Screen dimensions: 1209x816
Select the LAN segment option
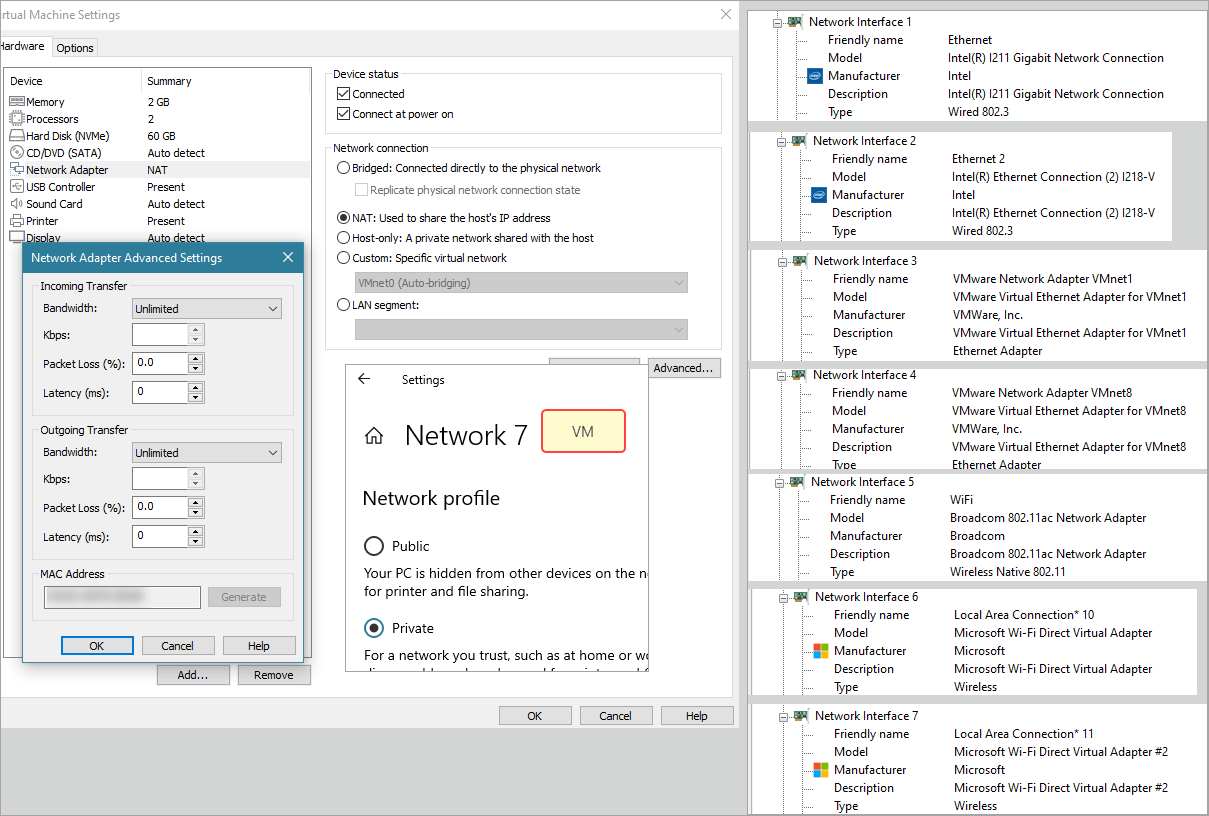click(x=344, y=305)
